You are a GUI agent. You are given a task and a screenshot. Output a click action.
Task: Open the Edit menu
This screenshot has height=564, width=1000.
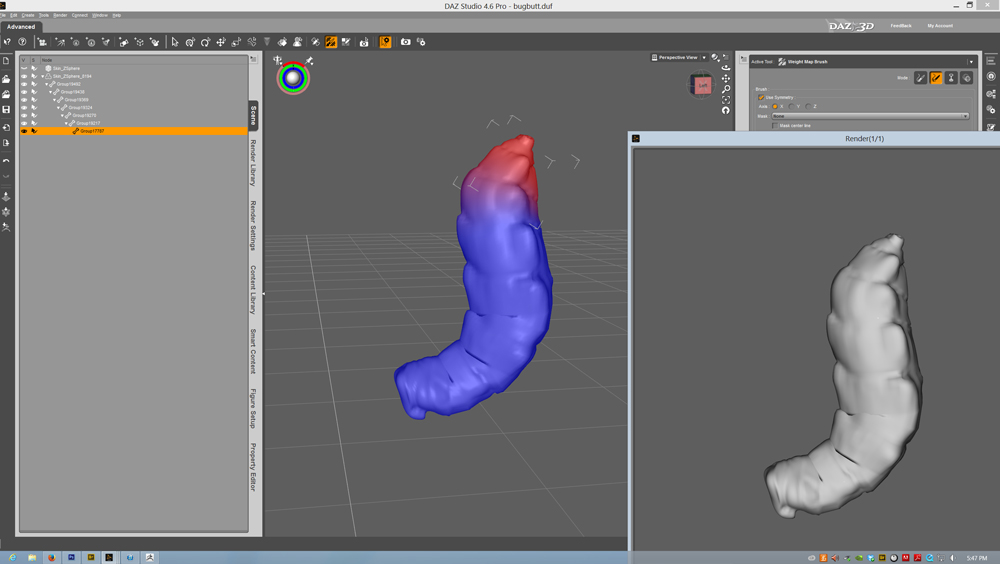(x=13, y=15)
